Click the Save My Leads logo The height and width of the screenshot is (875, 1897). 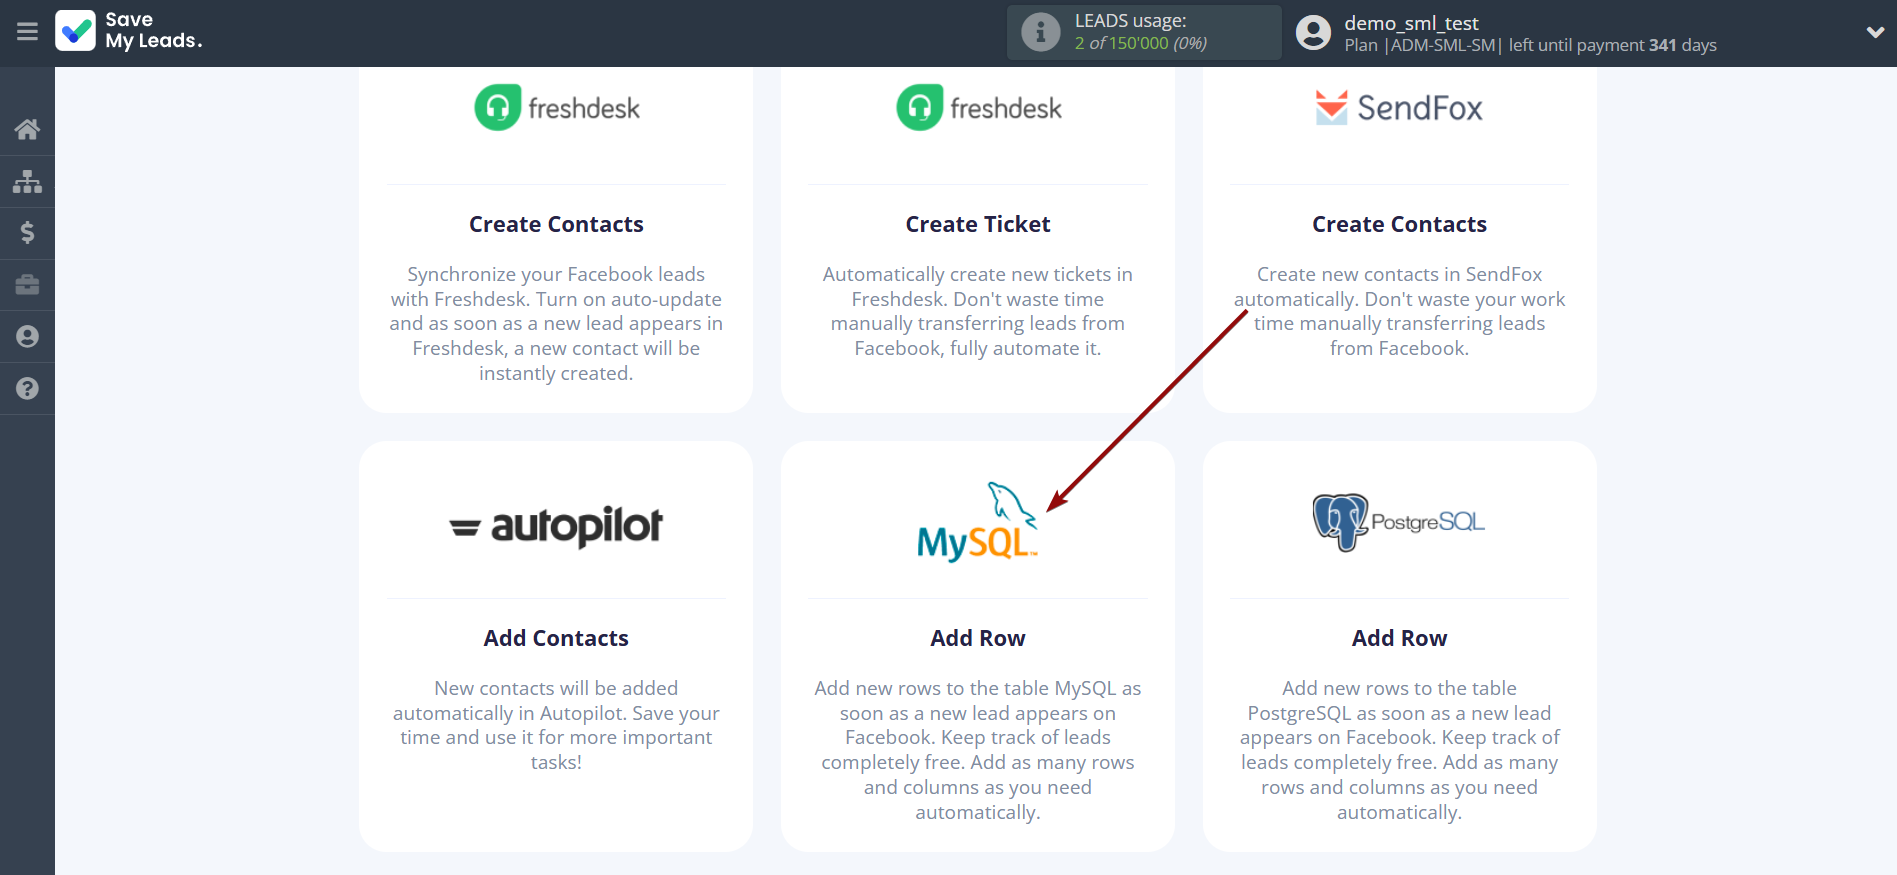point(129,31)
